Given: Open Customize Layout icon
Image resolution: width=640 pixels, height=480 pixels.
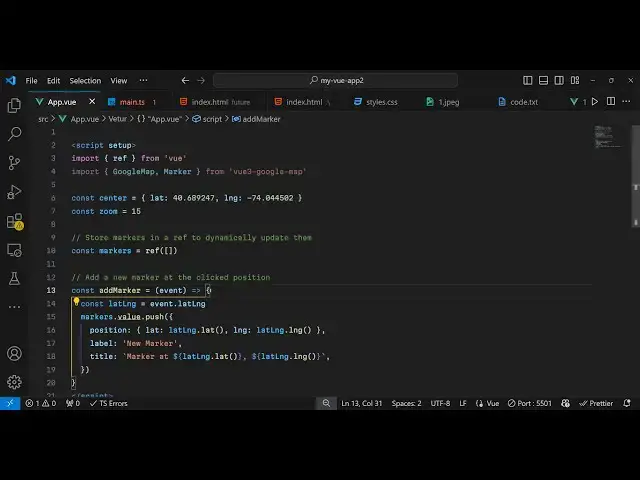Looking at the screenshot, I should pos(575,80).
